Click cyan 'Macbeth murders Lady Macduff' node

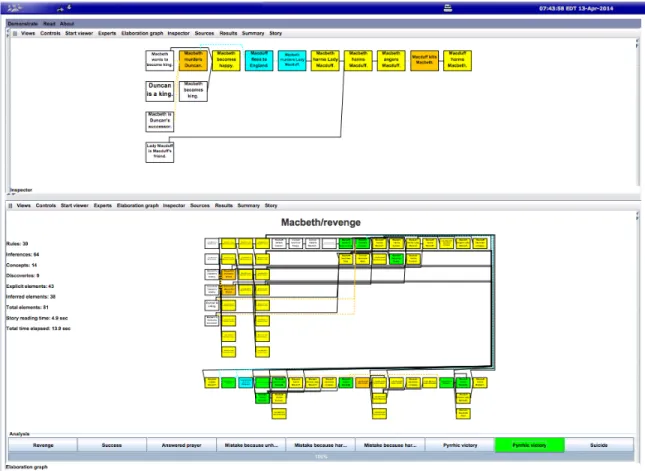292,60
